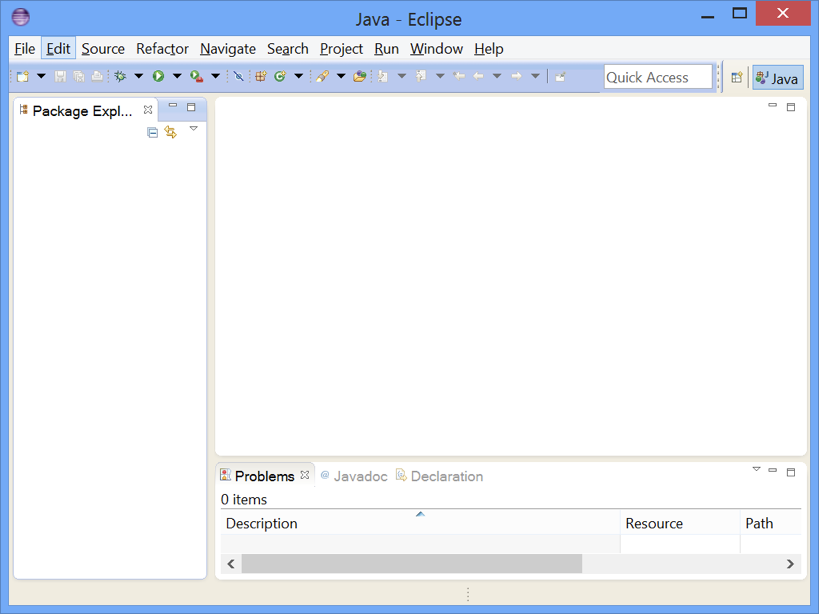Click the Forward navigation arrow icon
This screenshot has height=614, width=819.
coord(517,77)
